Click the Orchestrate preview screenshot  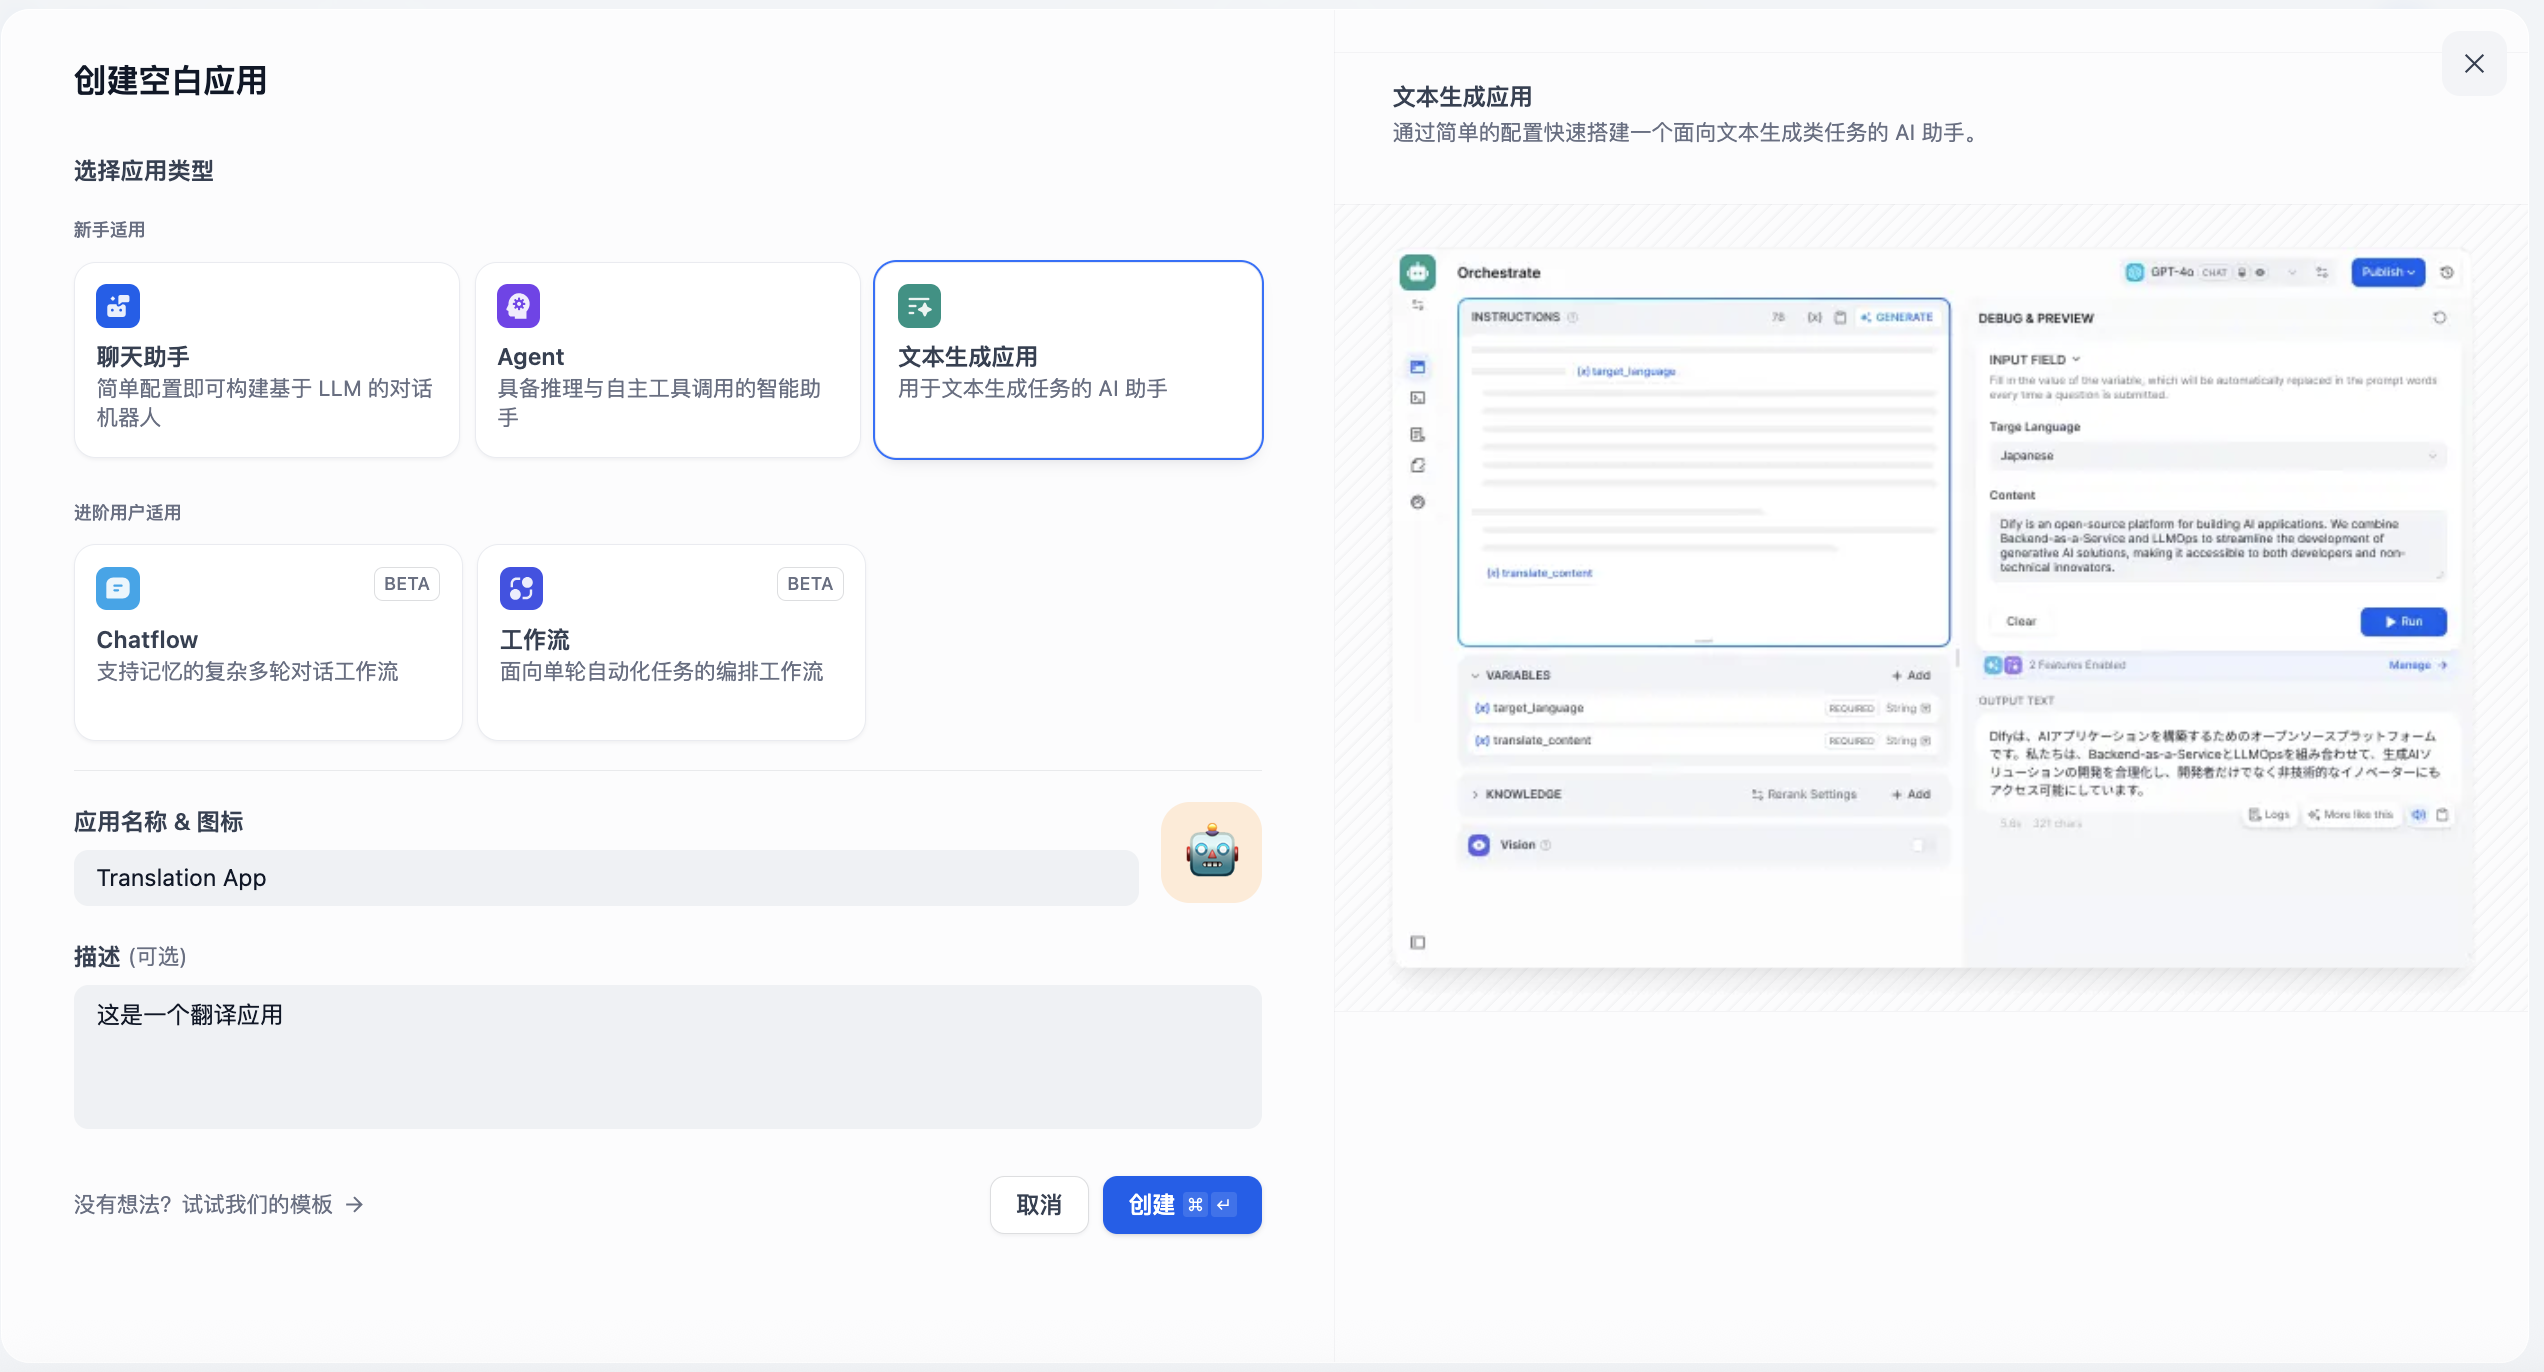pyautogui.click(x=1931, y=608)
